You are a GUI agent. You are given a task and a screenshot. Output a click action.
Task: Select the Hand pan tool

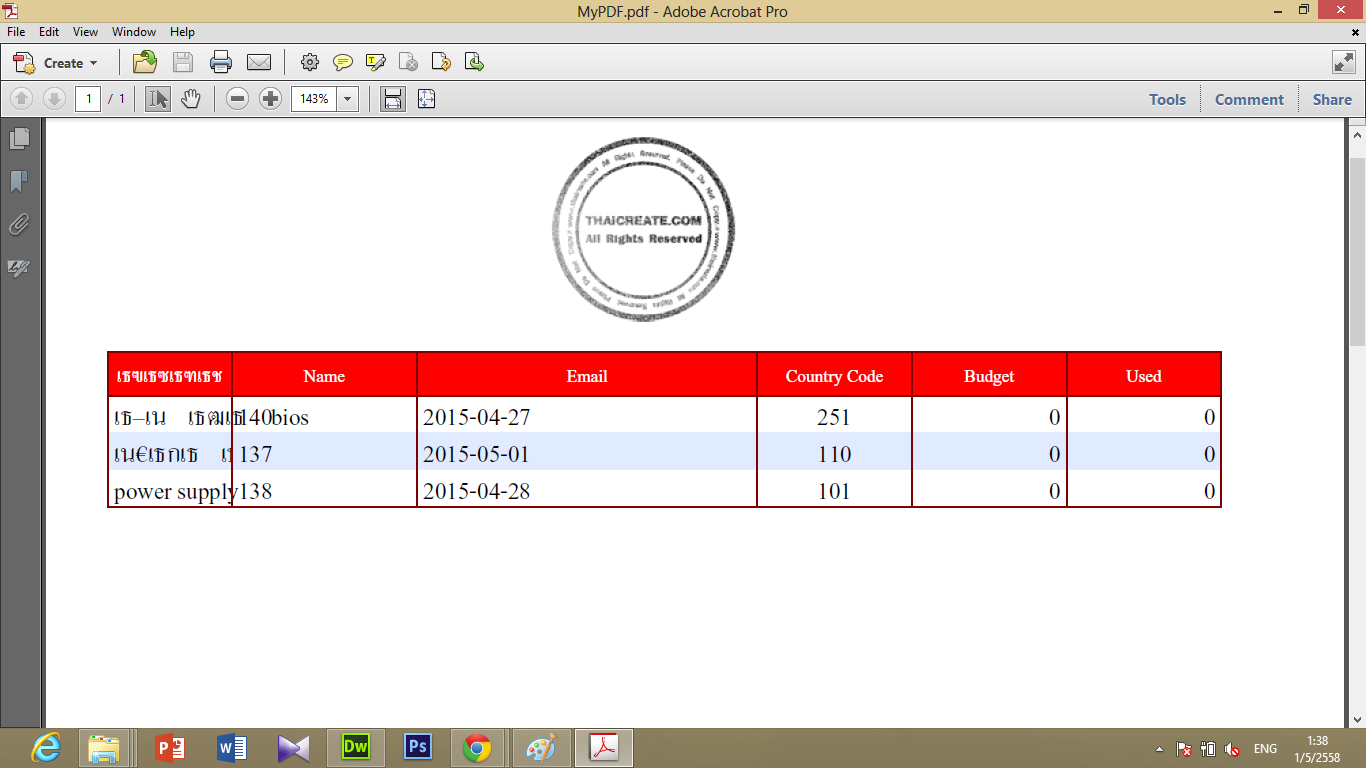click(x=191, y=99)
